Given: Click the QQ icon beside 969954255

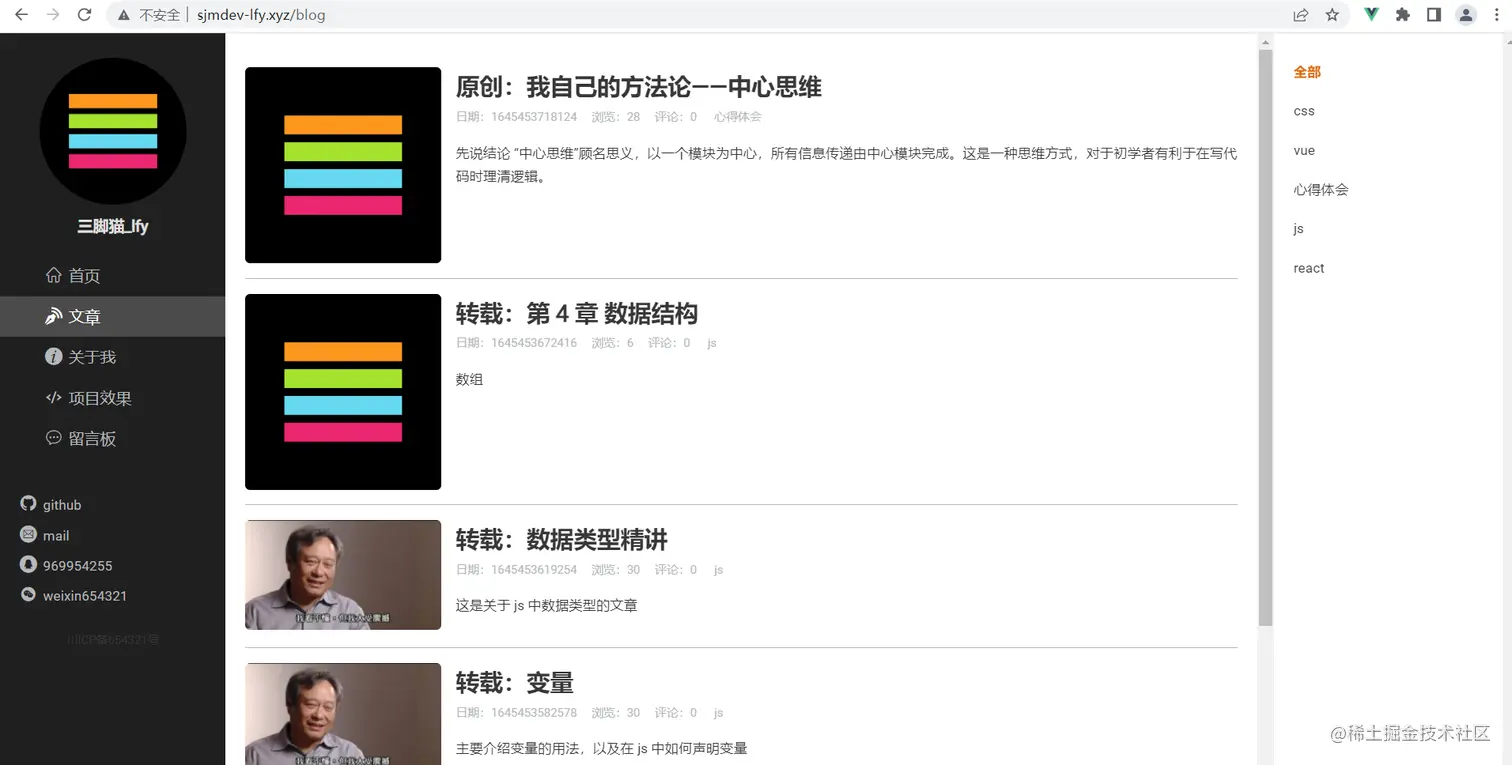Looking at the screenshot, I should pos(28,565).
